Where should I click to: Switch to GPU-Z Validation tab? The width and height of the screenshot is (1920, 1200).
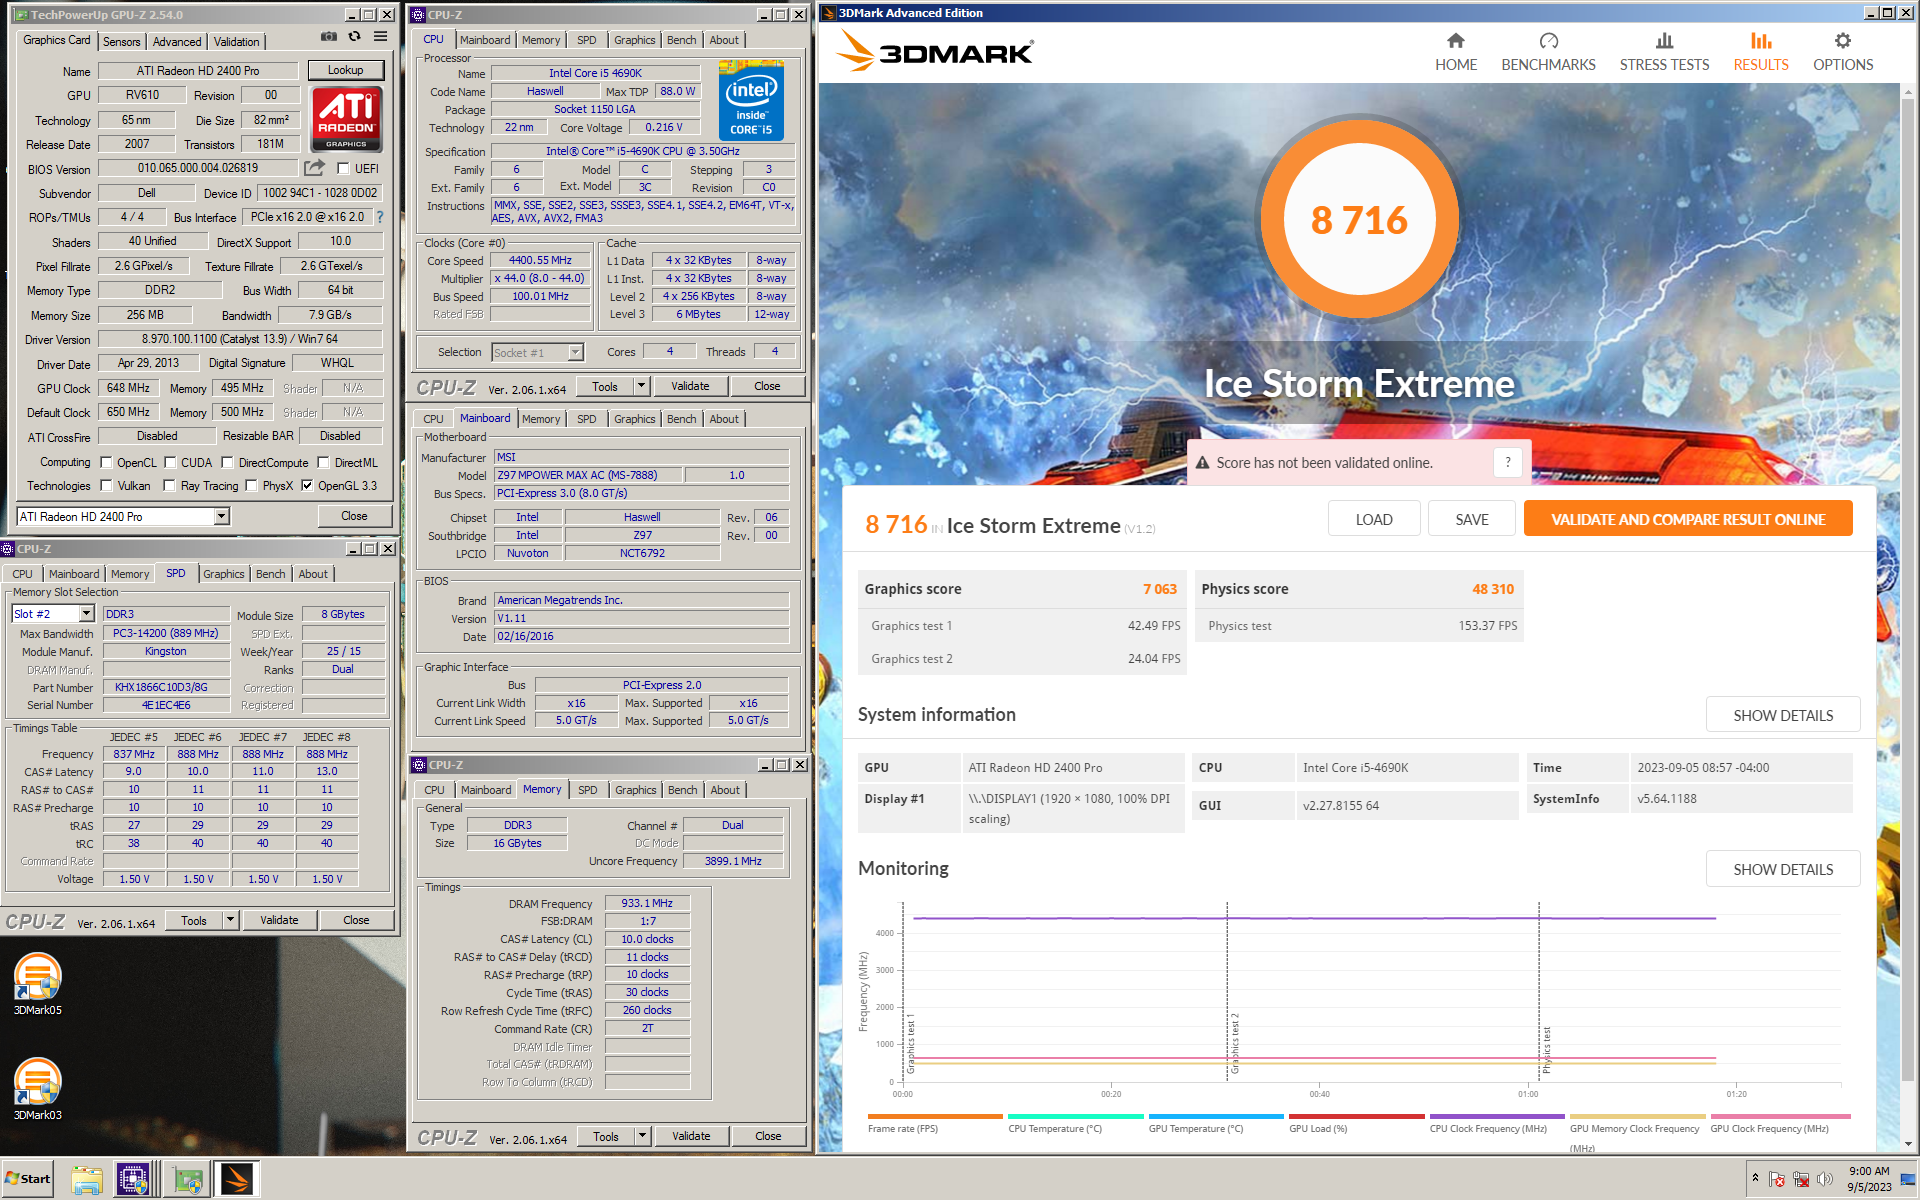tap(237, 41)
